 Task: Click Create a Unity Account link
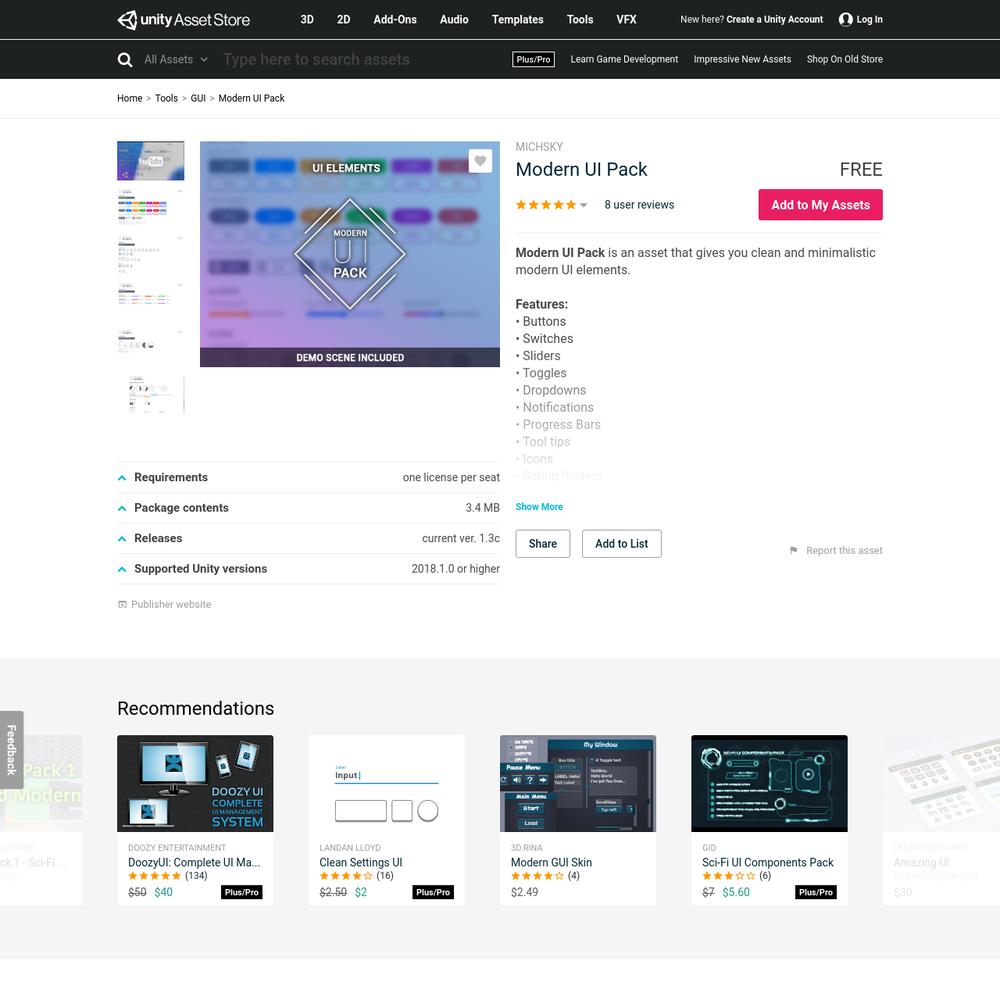coord(774,20)
